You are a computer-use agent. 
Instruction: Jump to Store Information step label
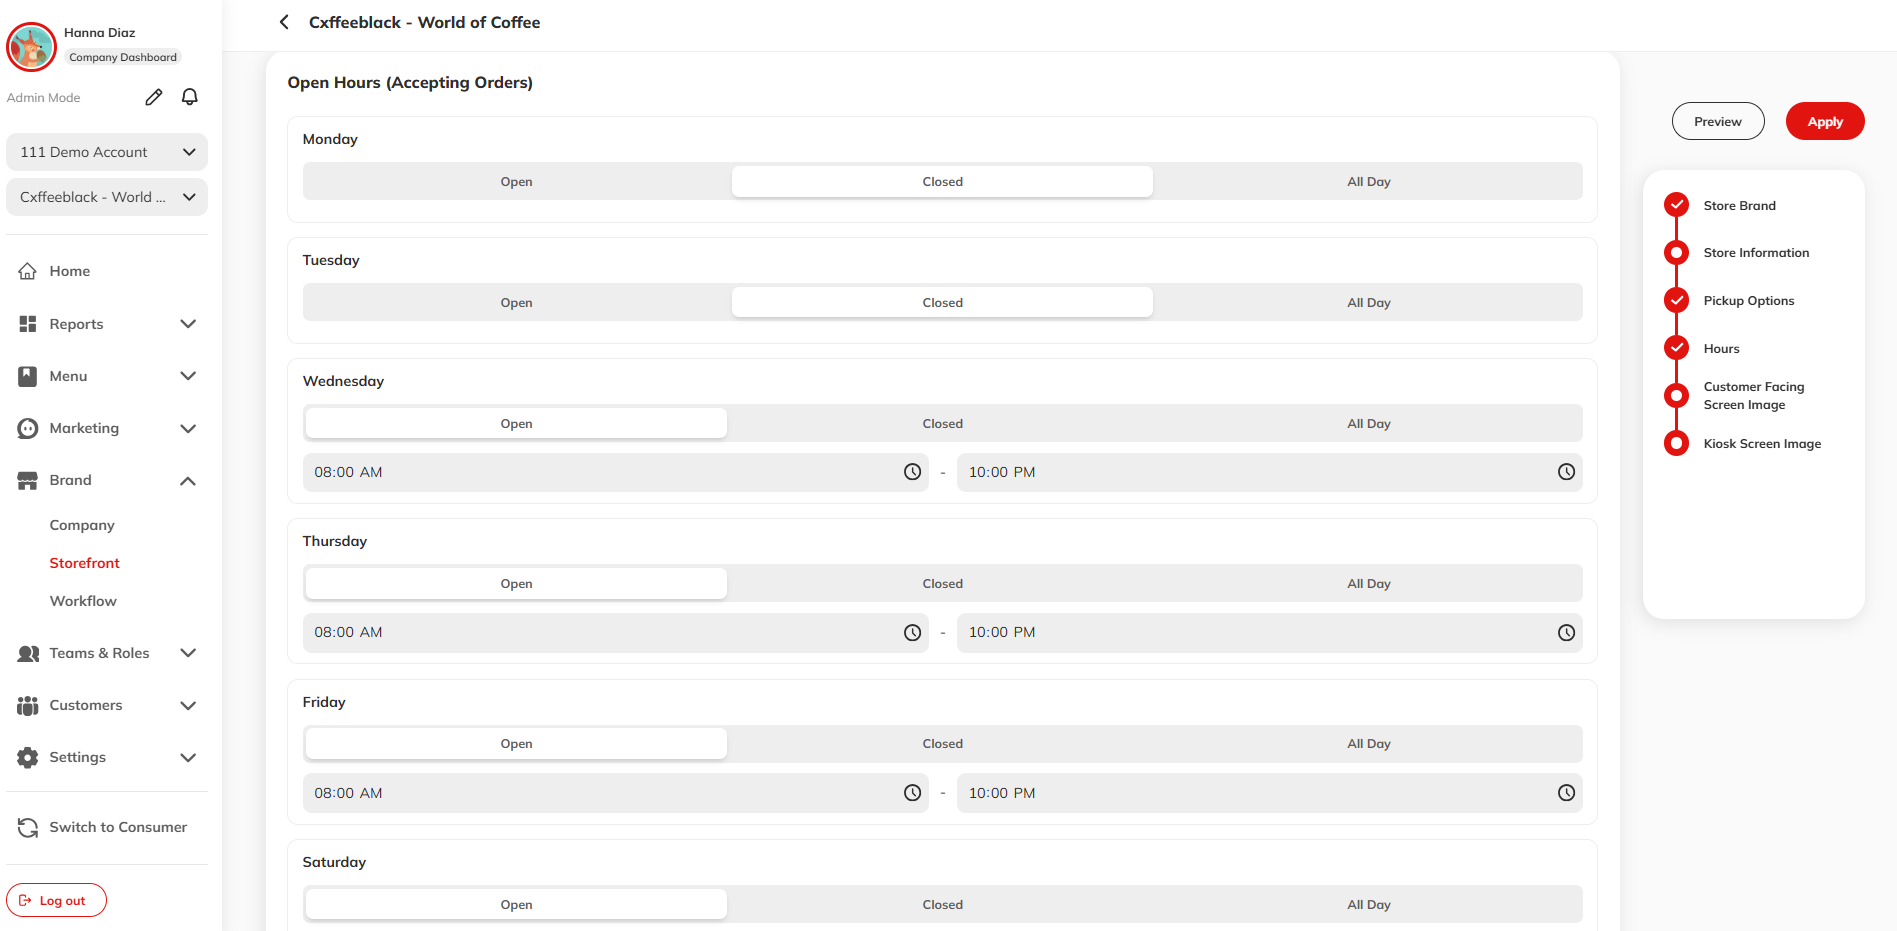pyautogui.click(x=1756, y=253)
